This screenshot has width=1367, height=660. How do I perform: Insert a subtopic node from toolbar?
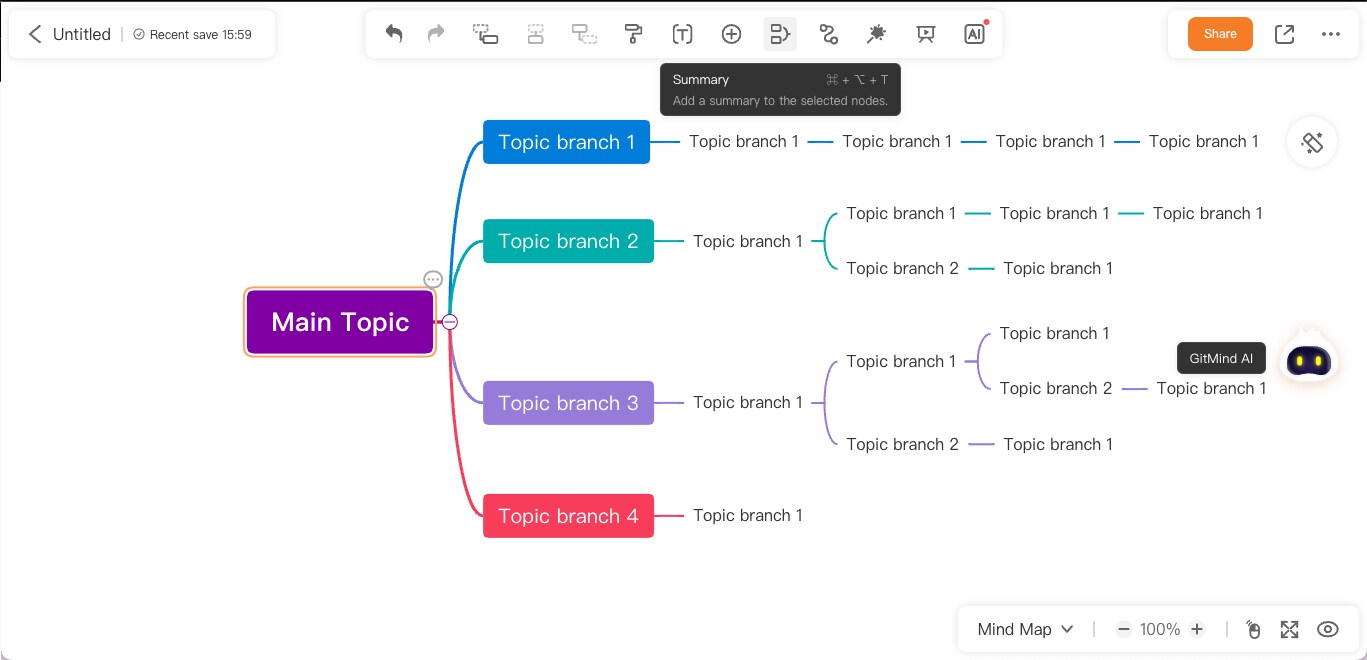coord(486,34)
